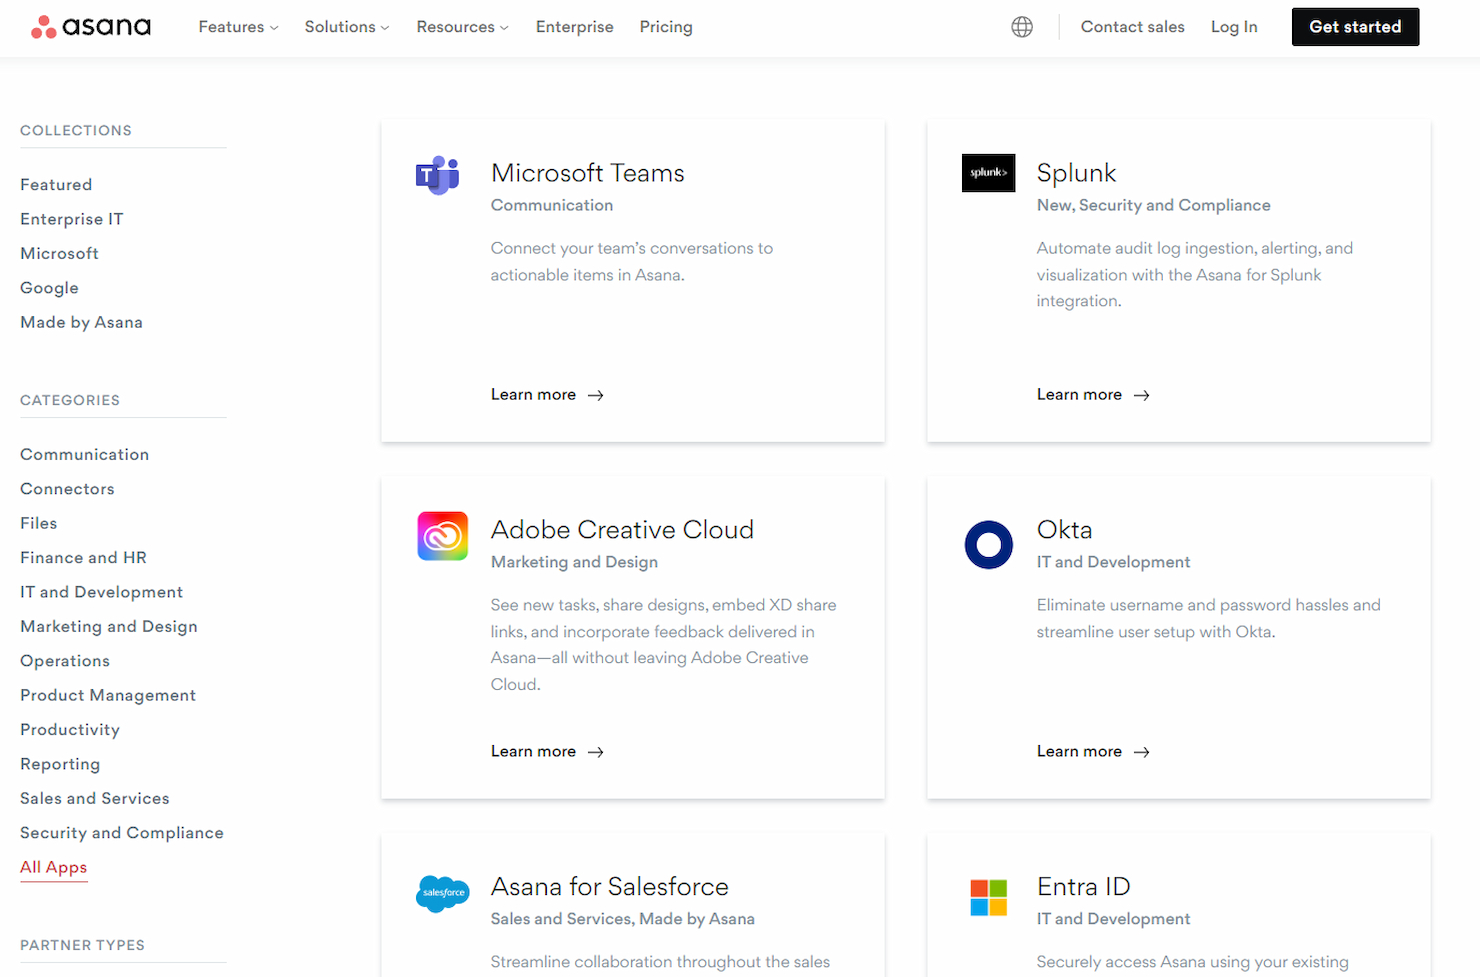Click the Okta logo icon
1480x977 pixels.
point(988,545)
